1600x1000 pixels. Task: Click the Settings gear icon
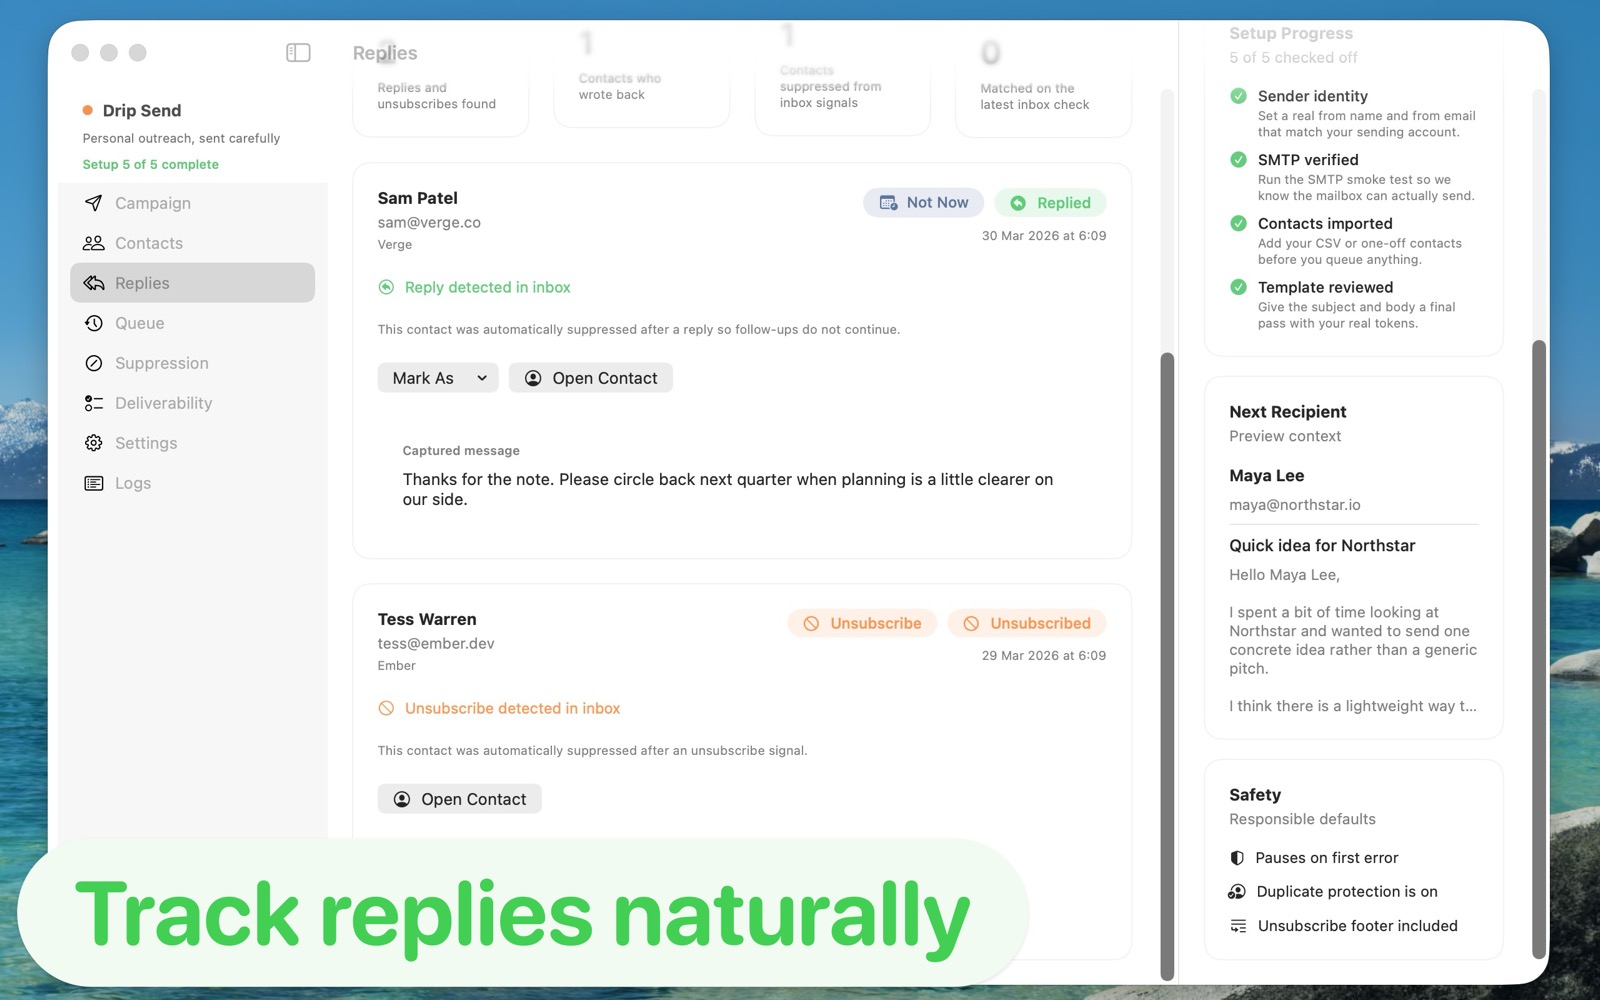[94, 443]
